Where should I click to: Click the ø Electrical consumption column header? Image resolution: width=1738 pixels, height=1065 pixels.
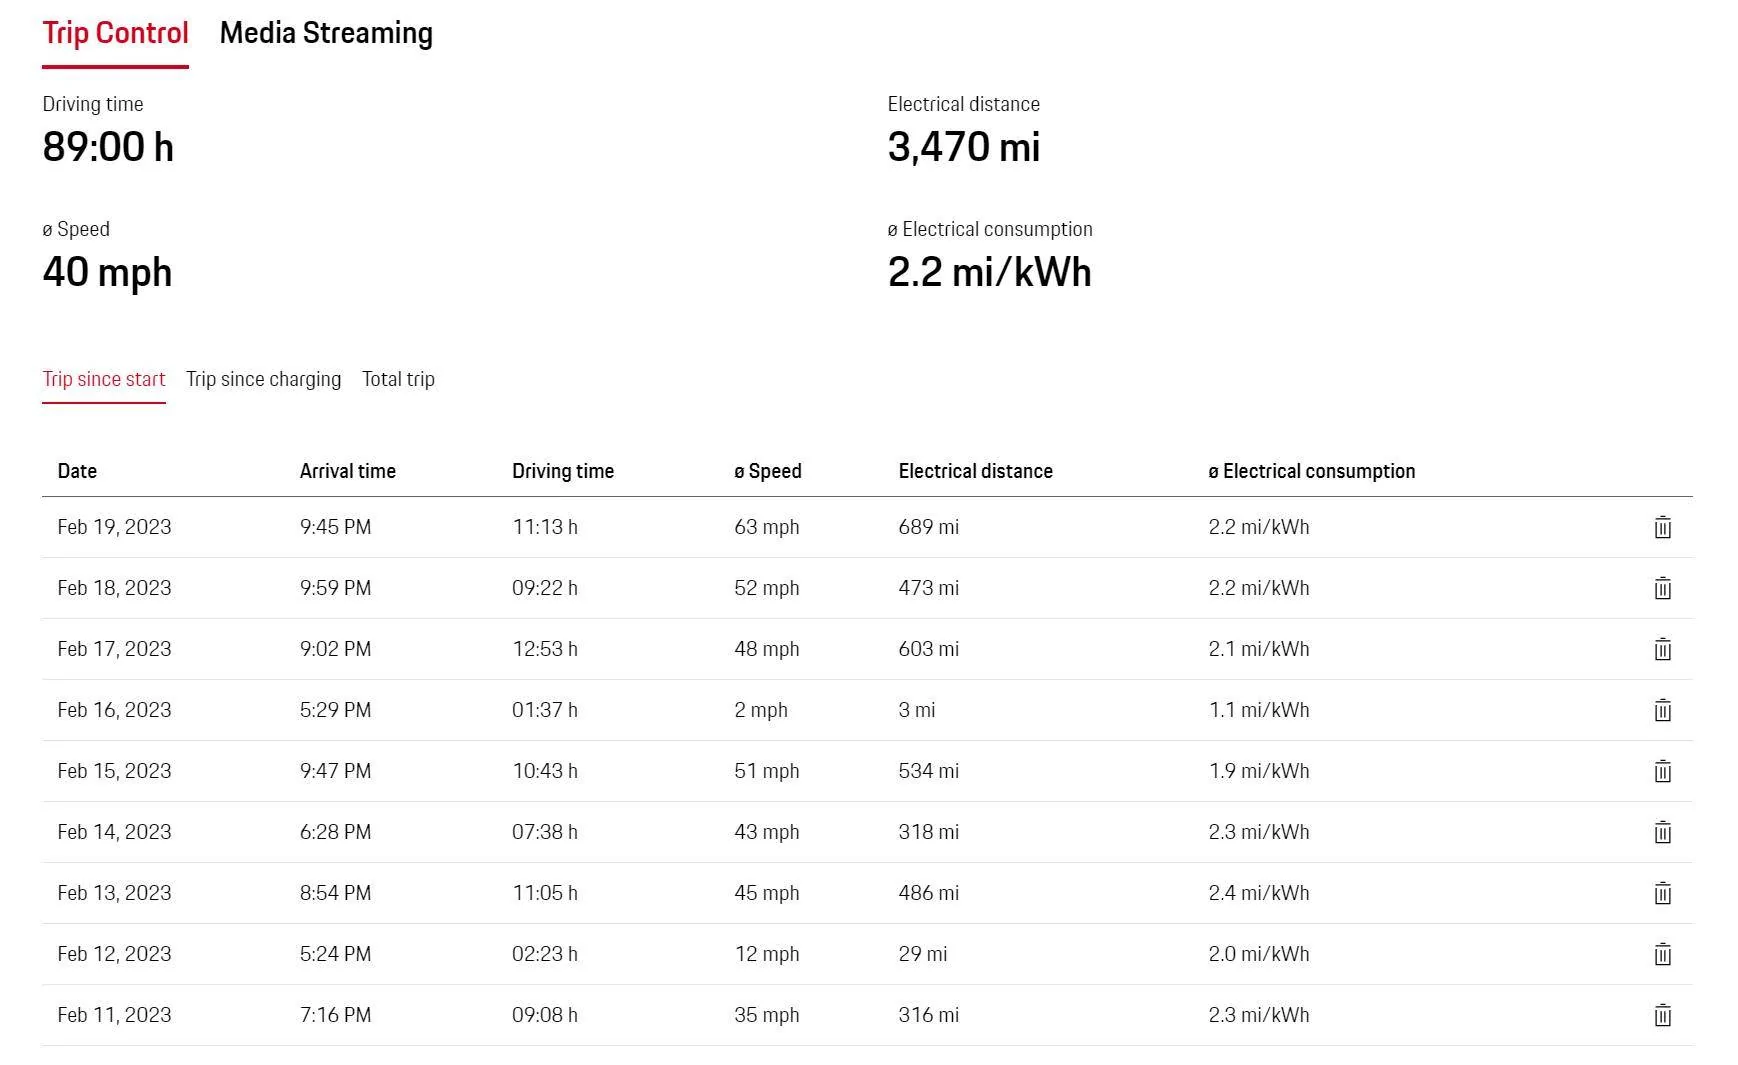click(1312, 471)
